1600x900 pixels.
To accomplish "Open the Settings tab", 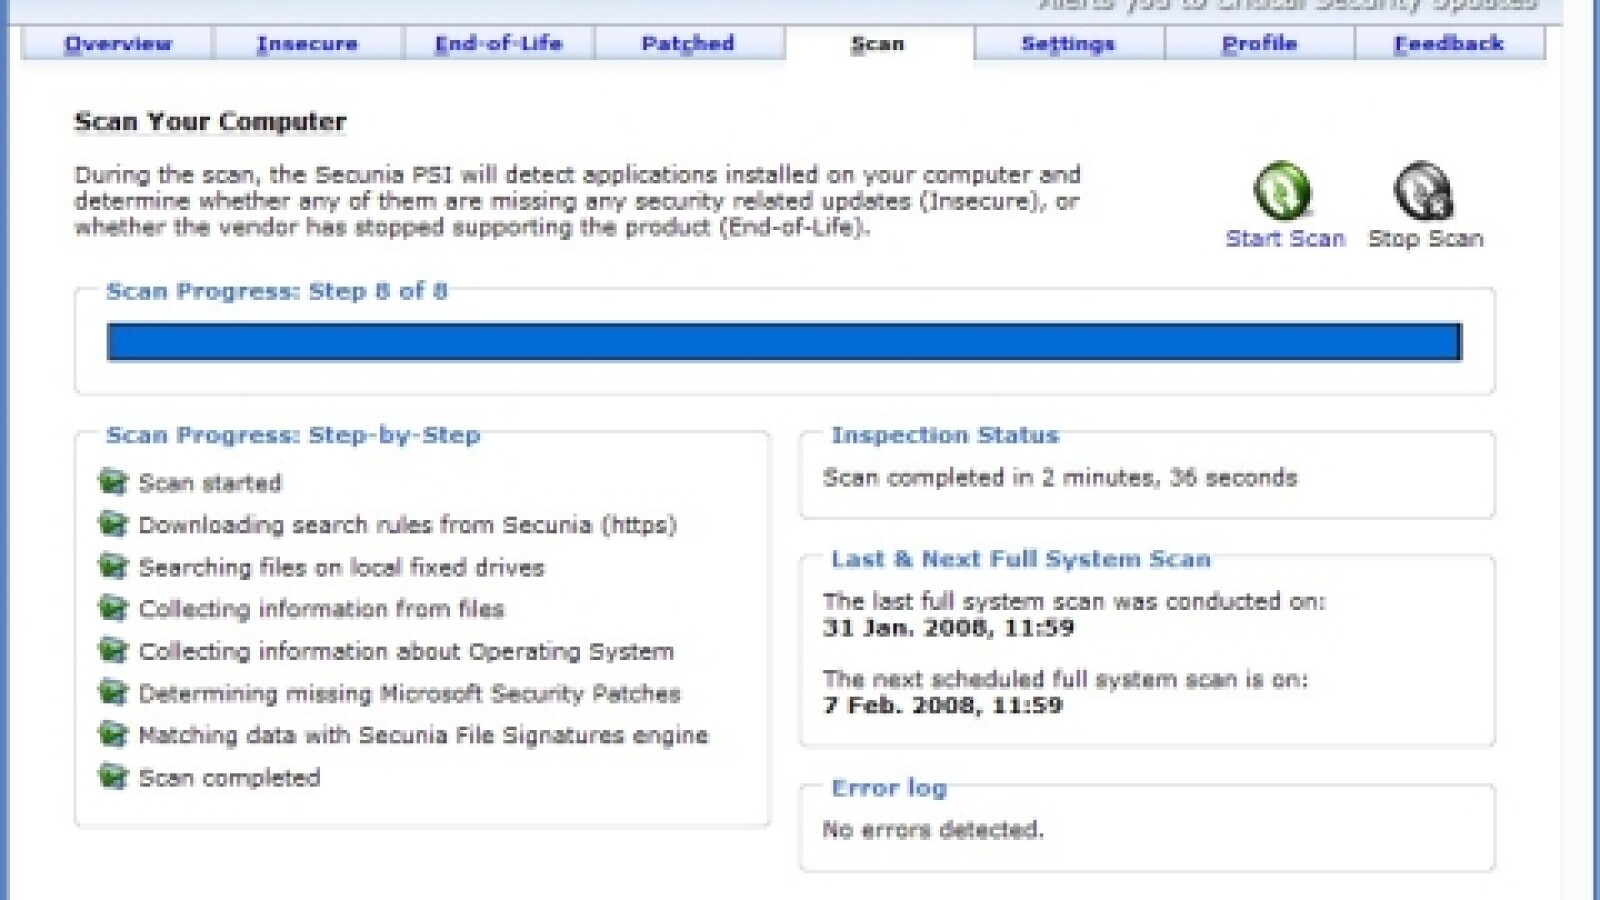I will (1067, 44).
